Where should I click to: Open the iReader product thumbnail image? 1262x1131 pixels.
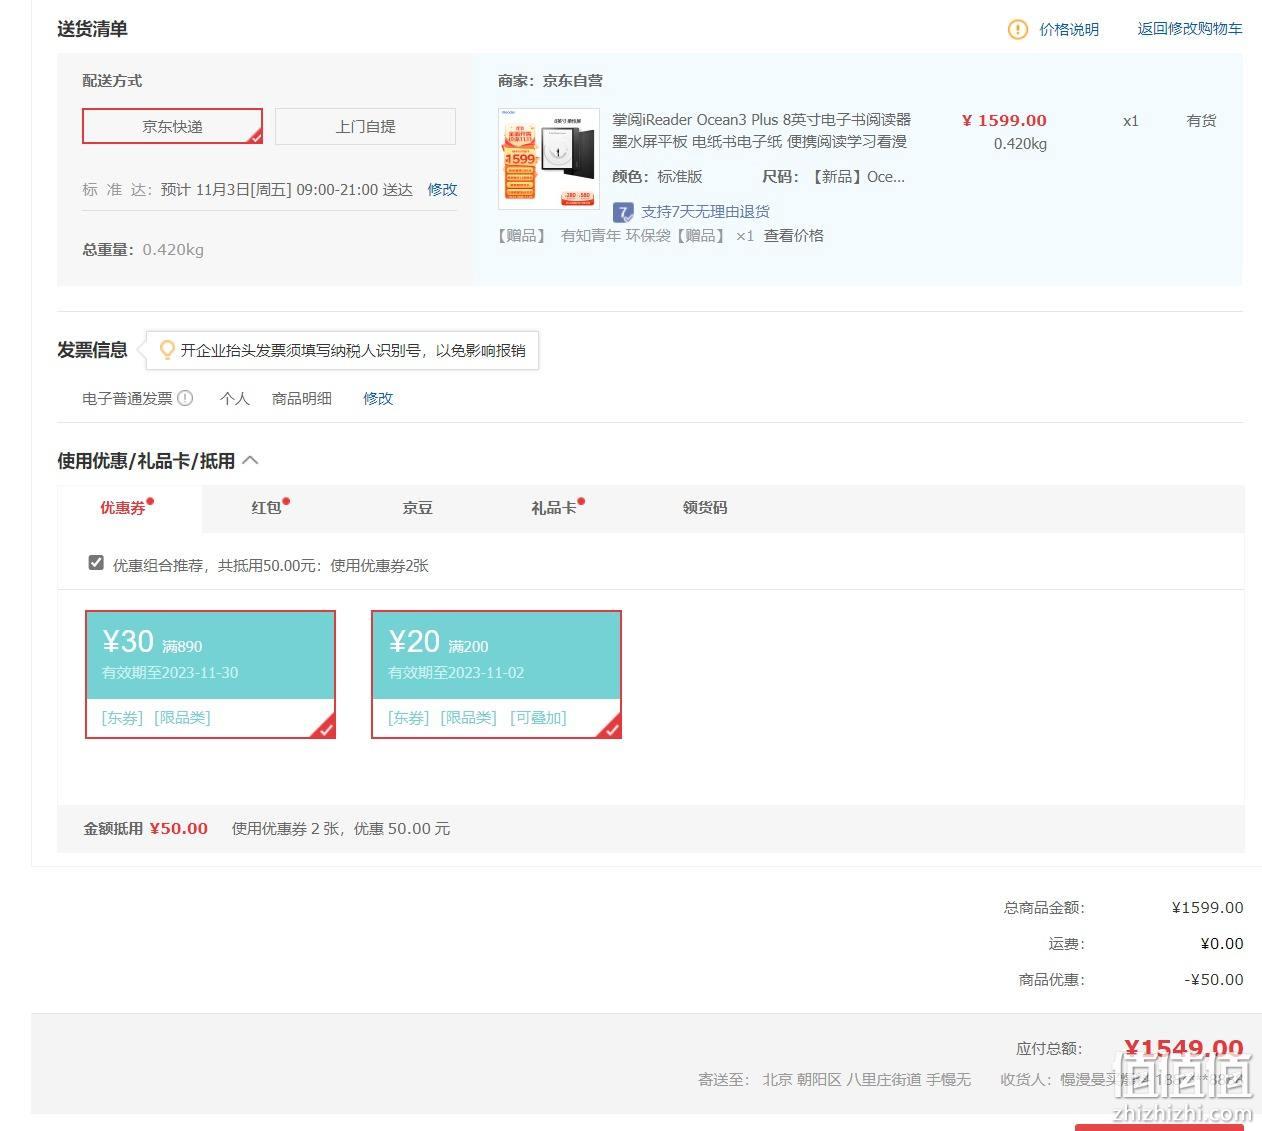click(549, 159)
